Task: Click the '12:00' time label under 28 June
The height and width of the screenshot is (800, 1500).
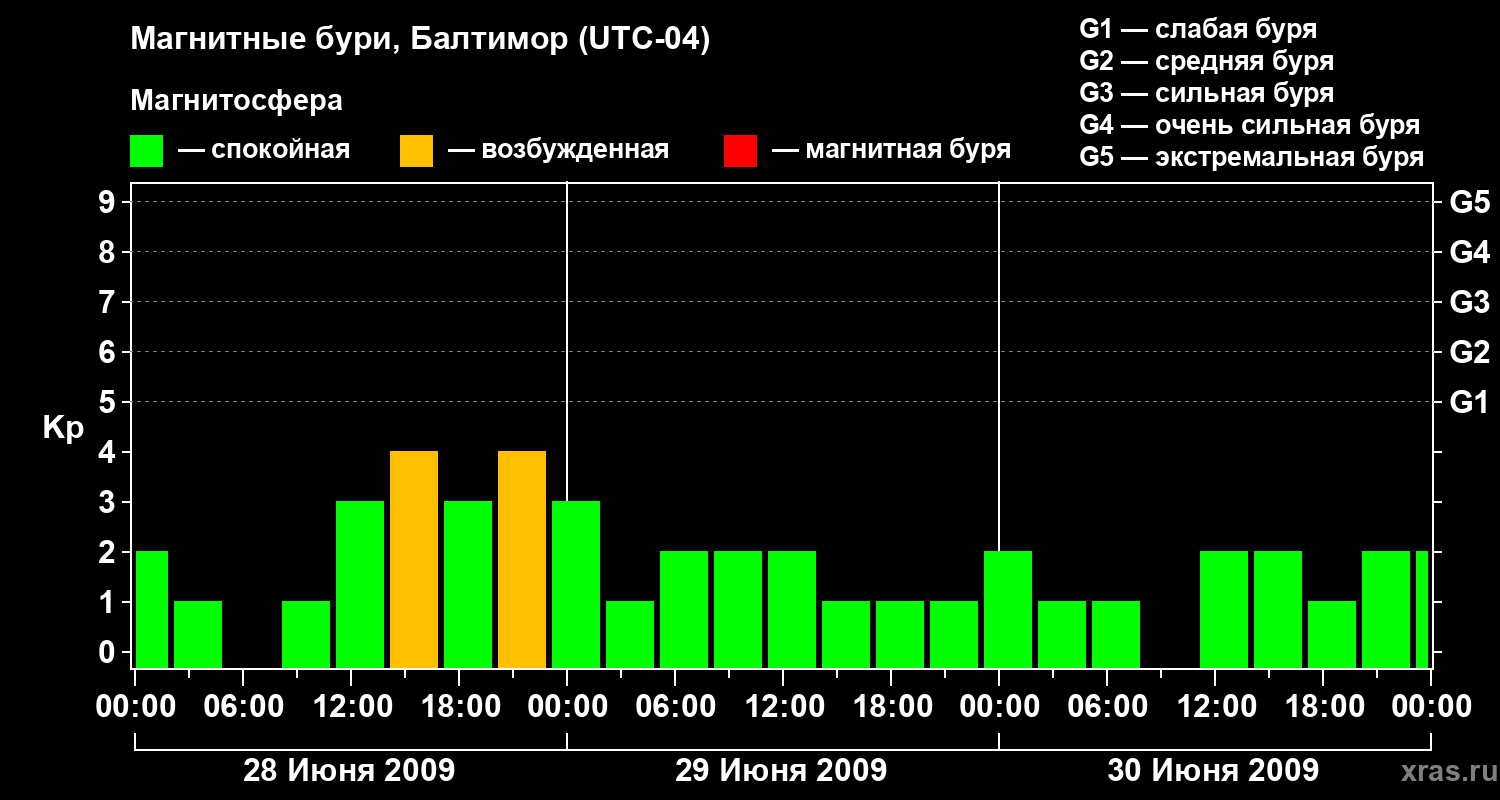Action: [x=351, y=707]
